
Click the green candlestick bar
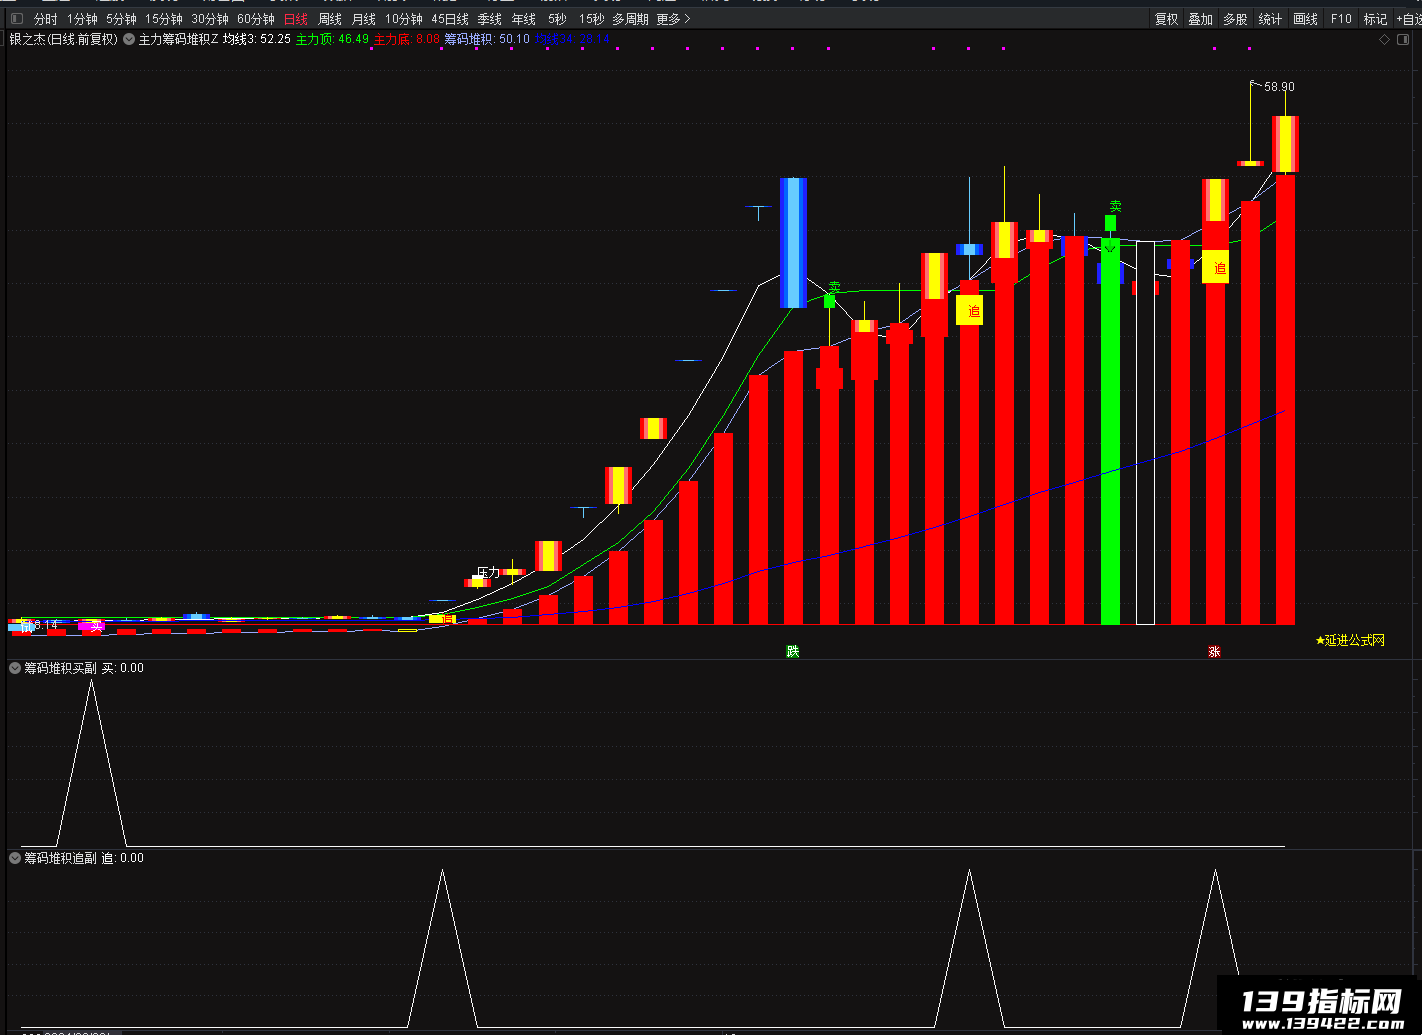point(1110,430)
